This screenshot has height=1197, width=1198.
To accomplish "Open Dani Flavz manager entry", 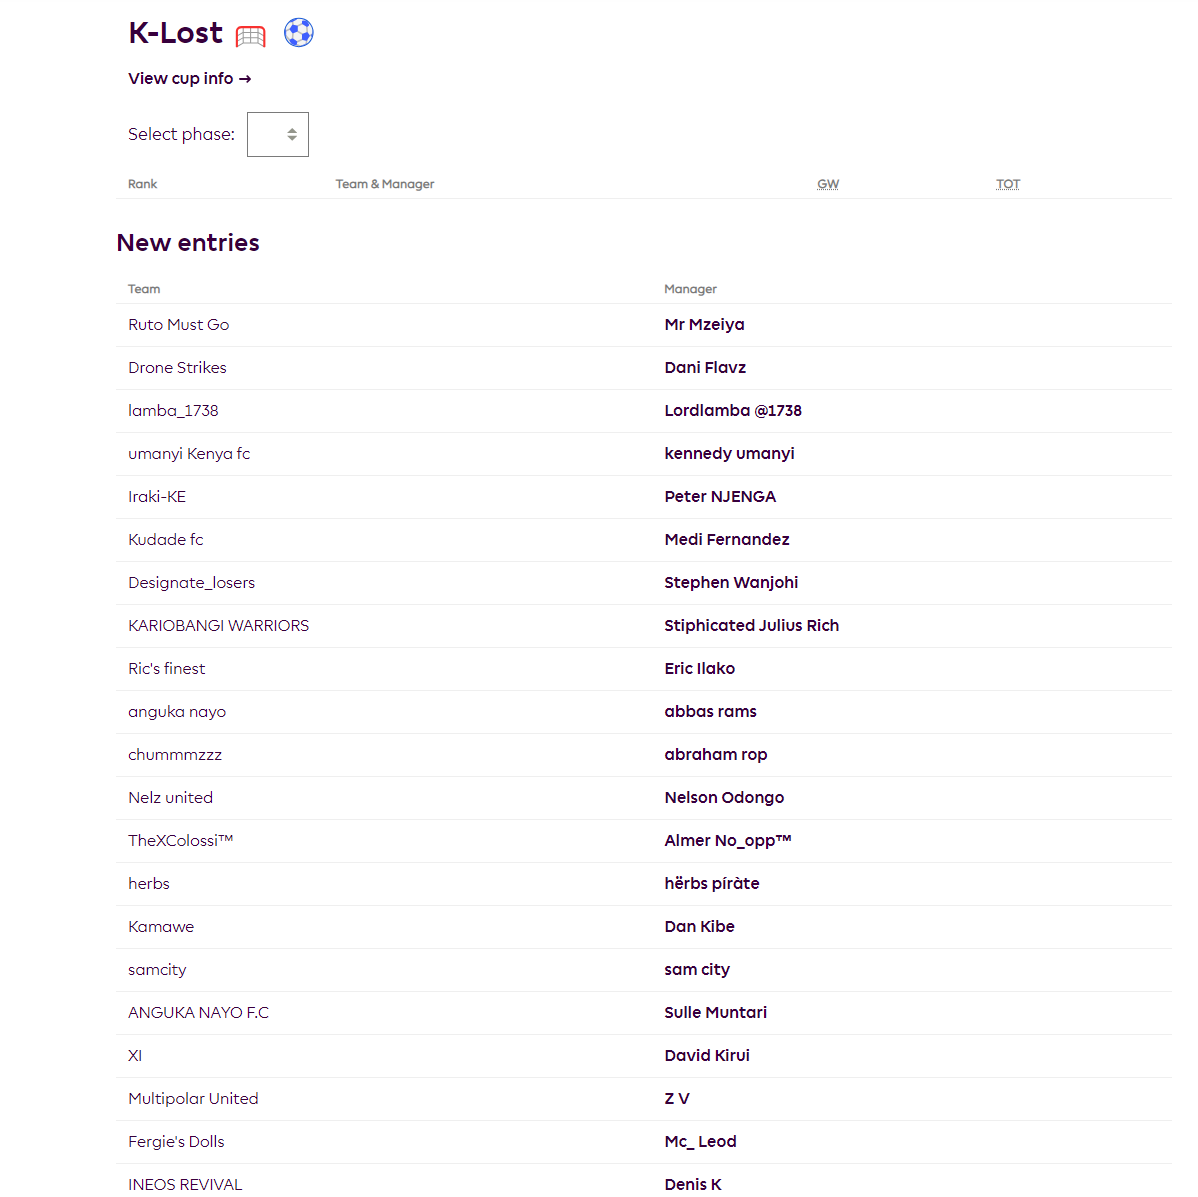I will (x=705, y=367).
